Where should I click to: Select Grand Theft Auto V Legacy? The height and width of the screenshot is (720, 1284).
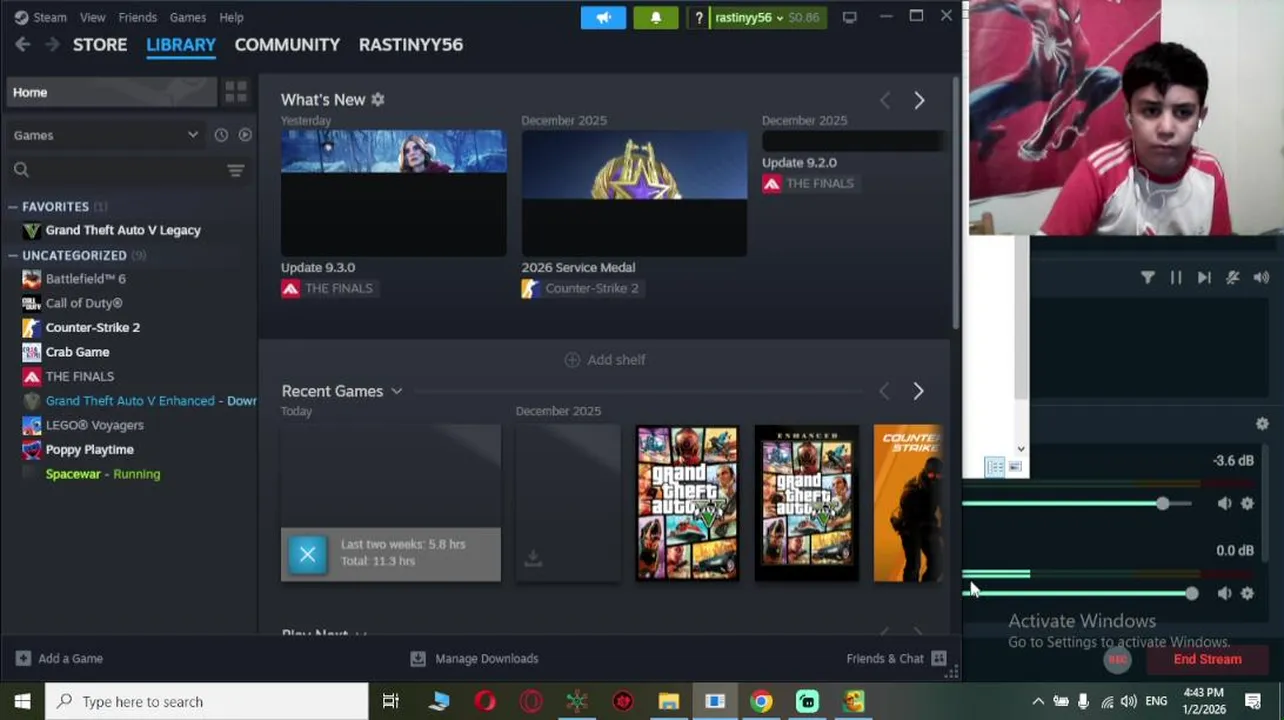point(123,230)
